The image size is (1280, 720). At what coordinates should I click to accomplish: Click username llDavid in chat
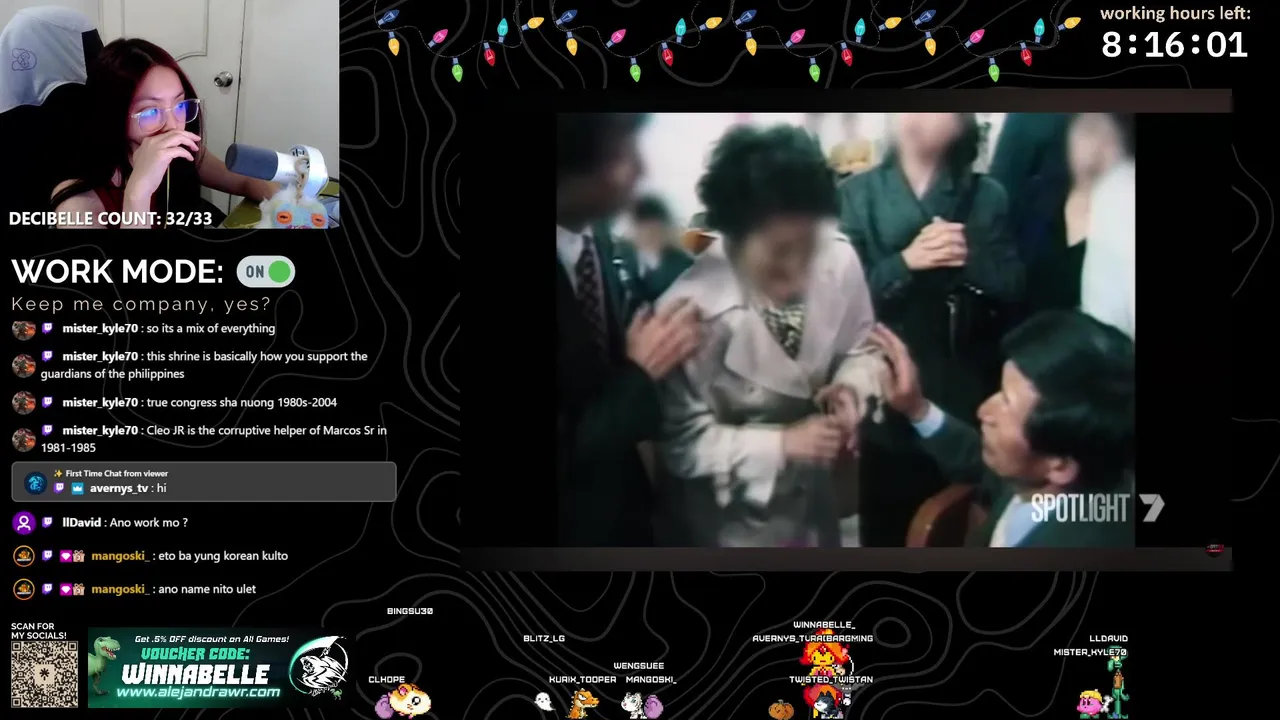coord(83,523)
